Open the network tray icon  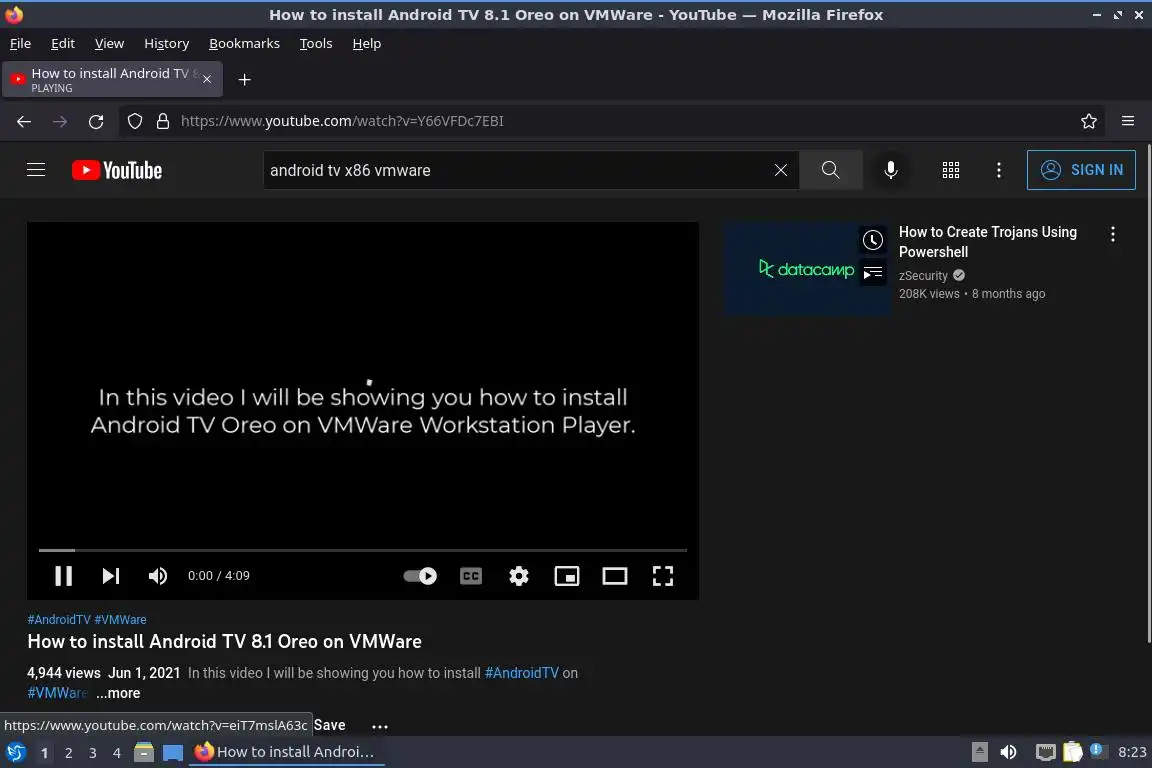tap(1045, 752)
